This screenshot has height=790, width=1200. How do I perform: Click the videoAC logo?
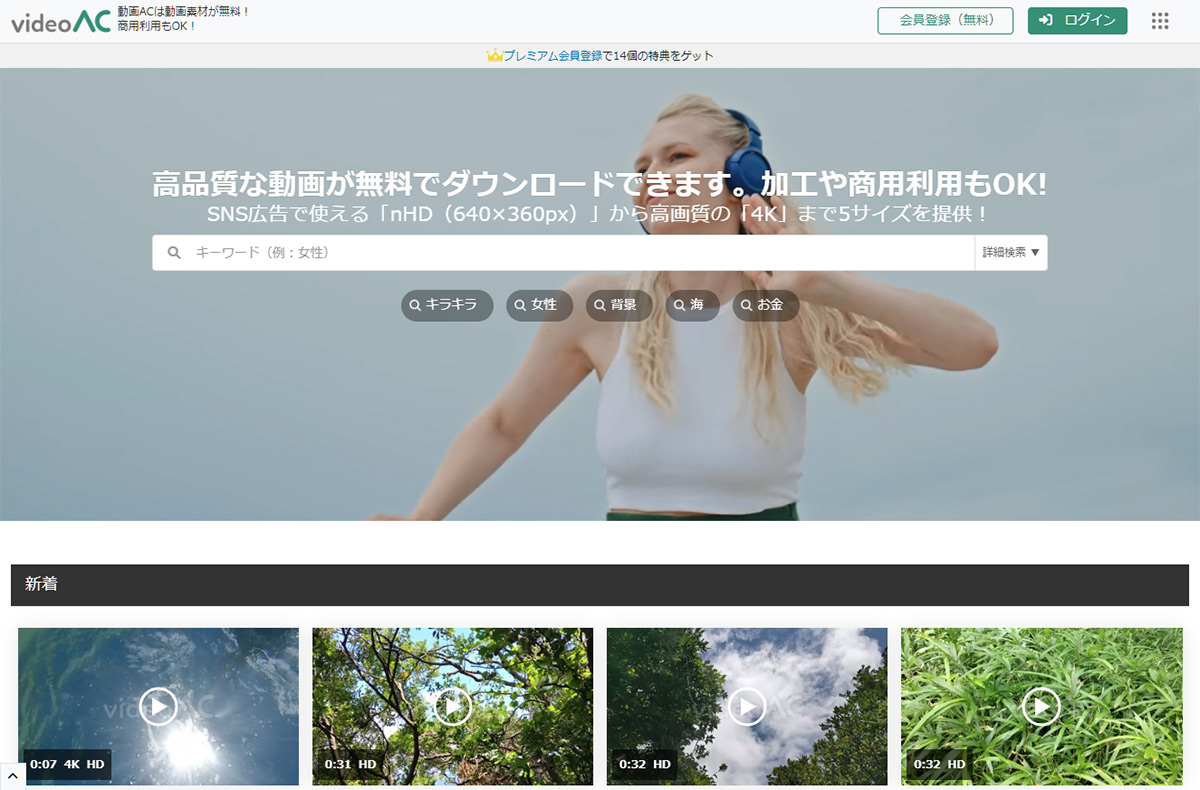[61, 19]
